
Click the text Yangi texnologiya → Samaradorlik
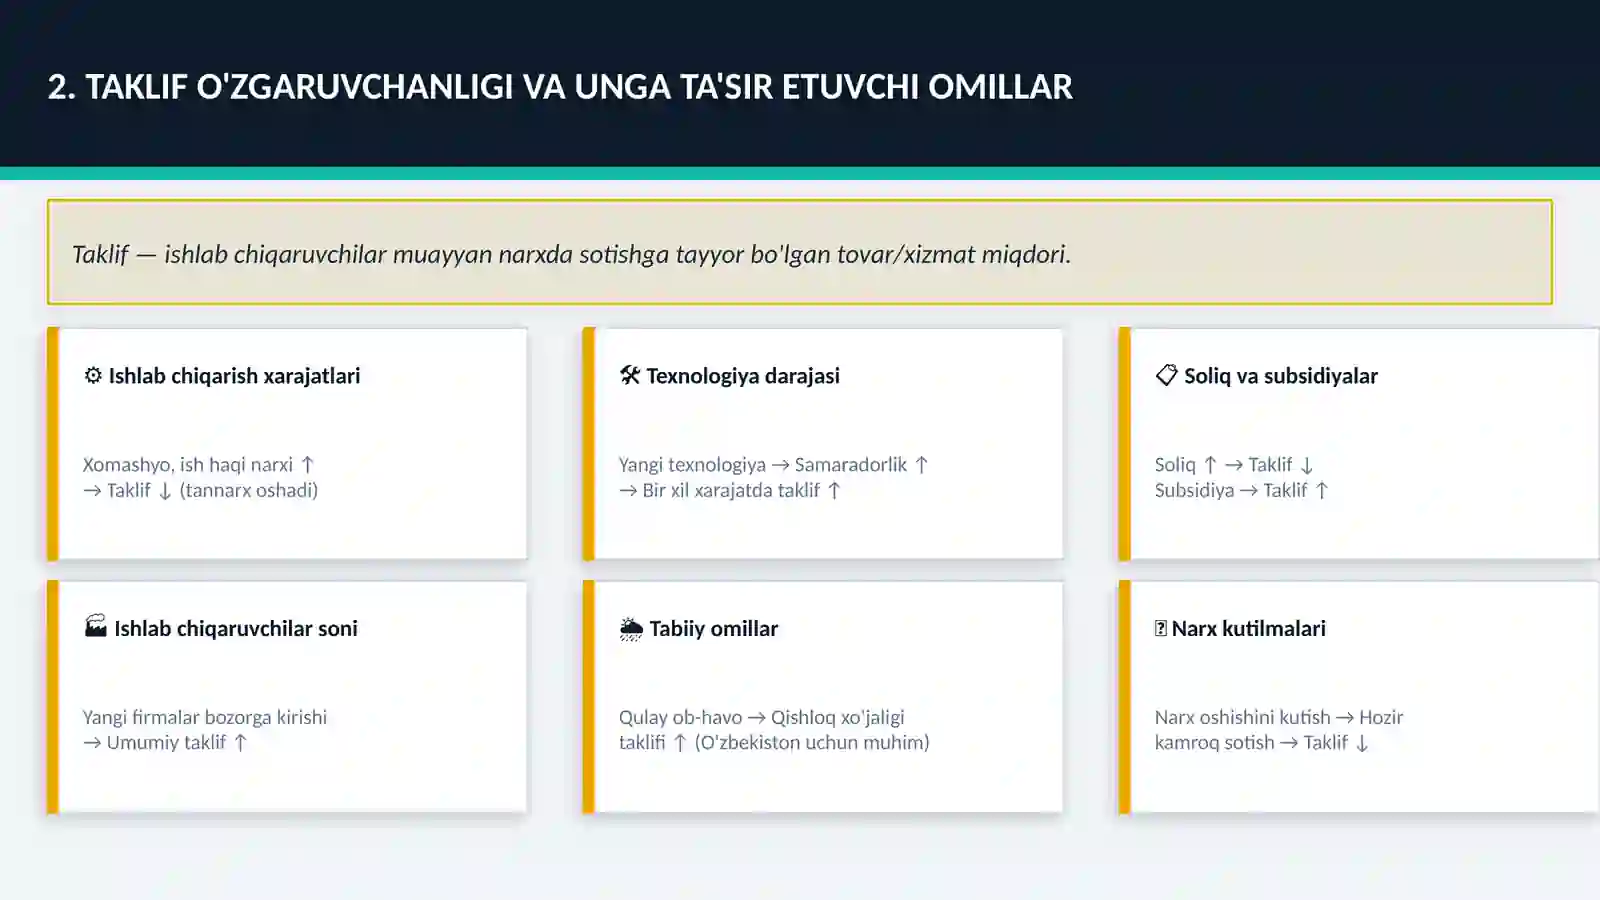pyautogui.click(x=763, y=465)
